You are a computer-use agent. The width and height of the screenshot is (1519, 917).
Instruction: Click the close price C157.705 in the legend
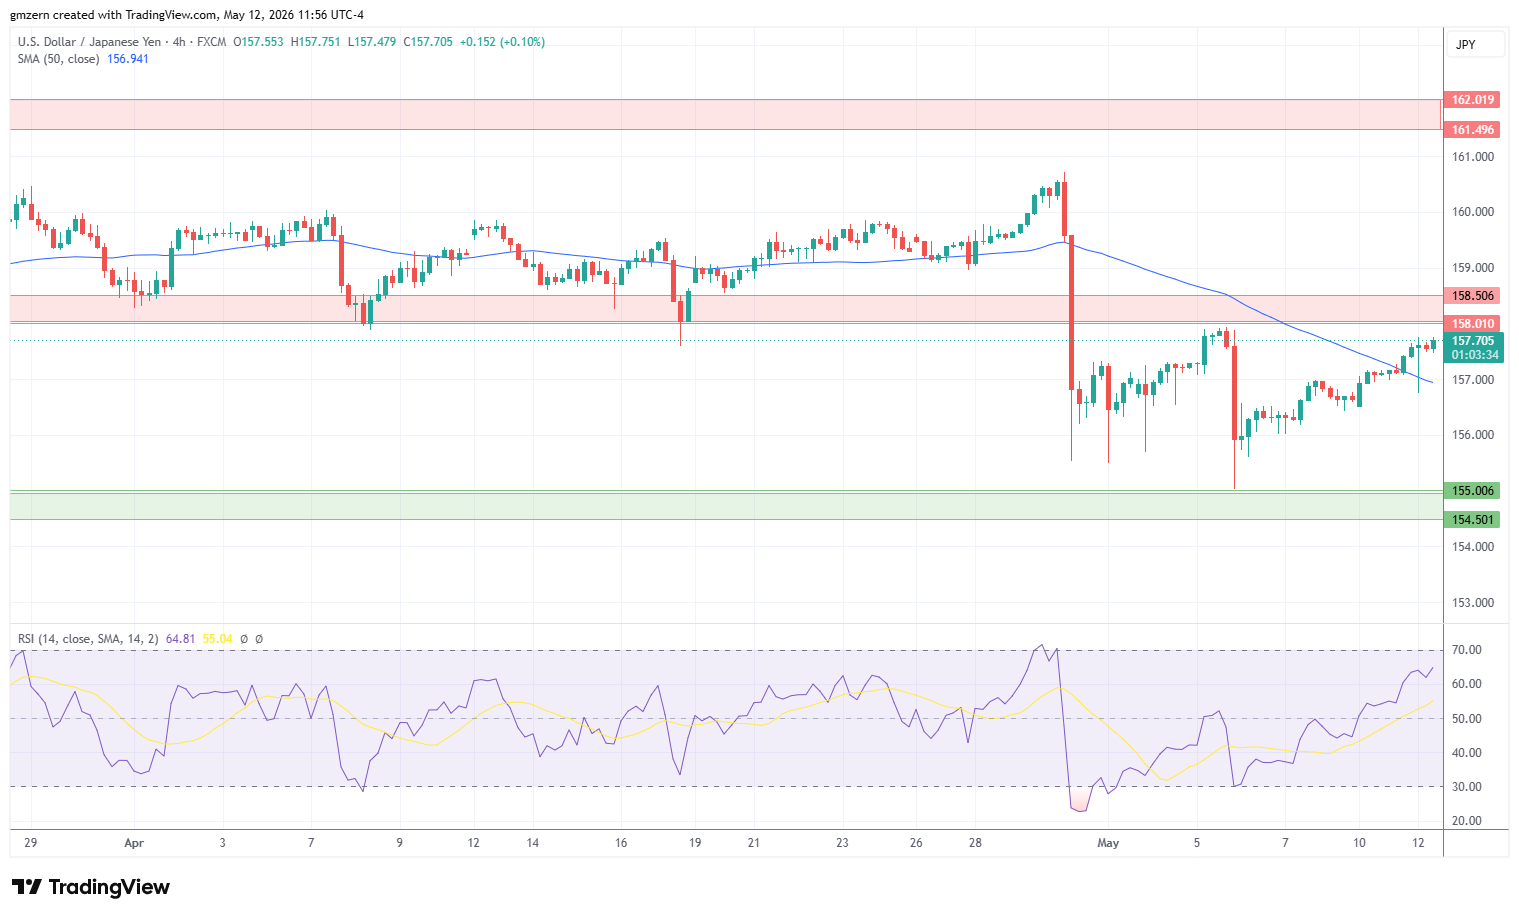(x=428, y=42)
